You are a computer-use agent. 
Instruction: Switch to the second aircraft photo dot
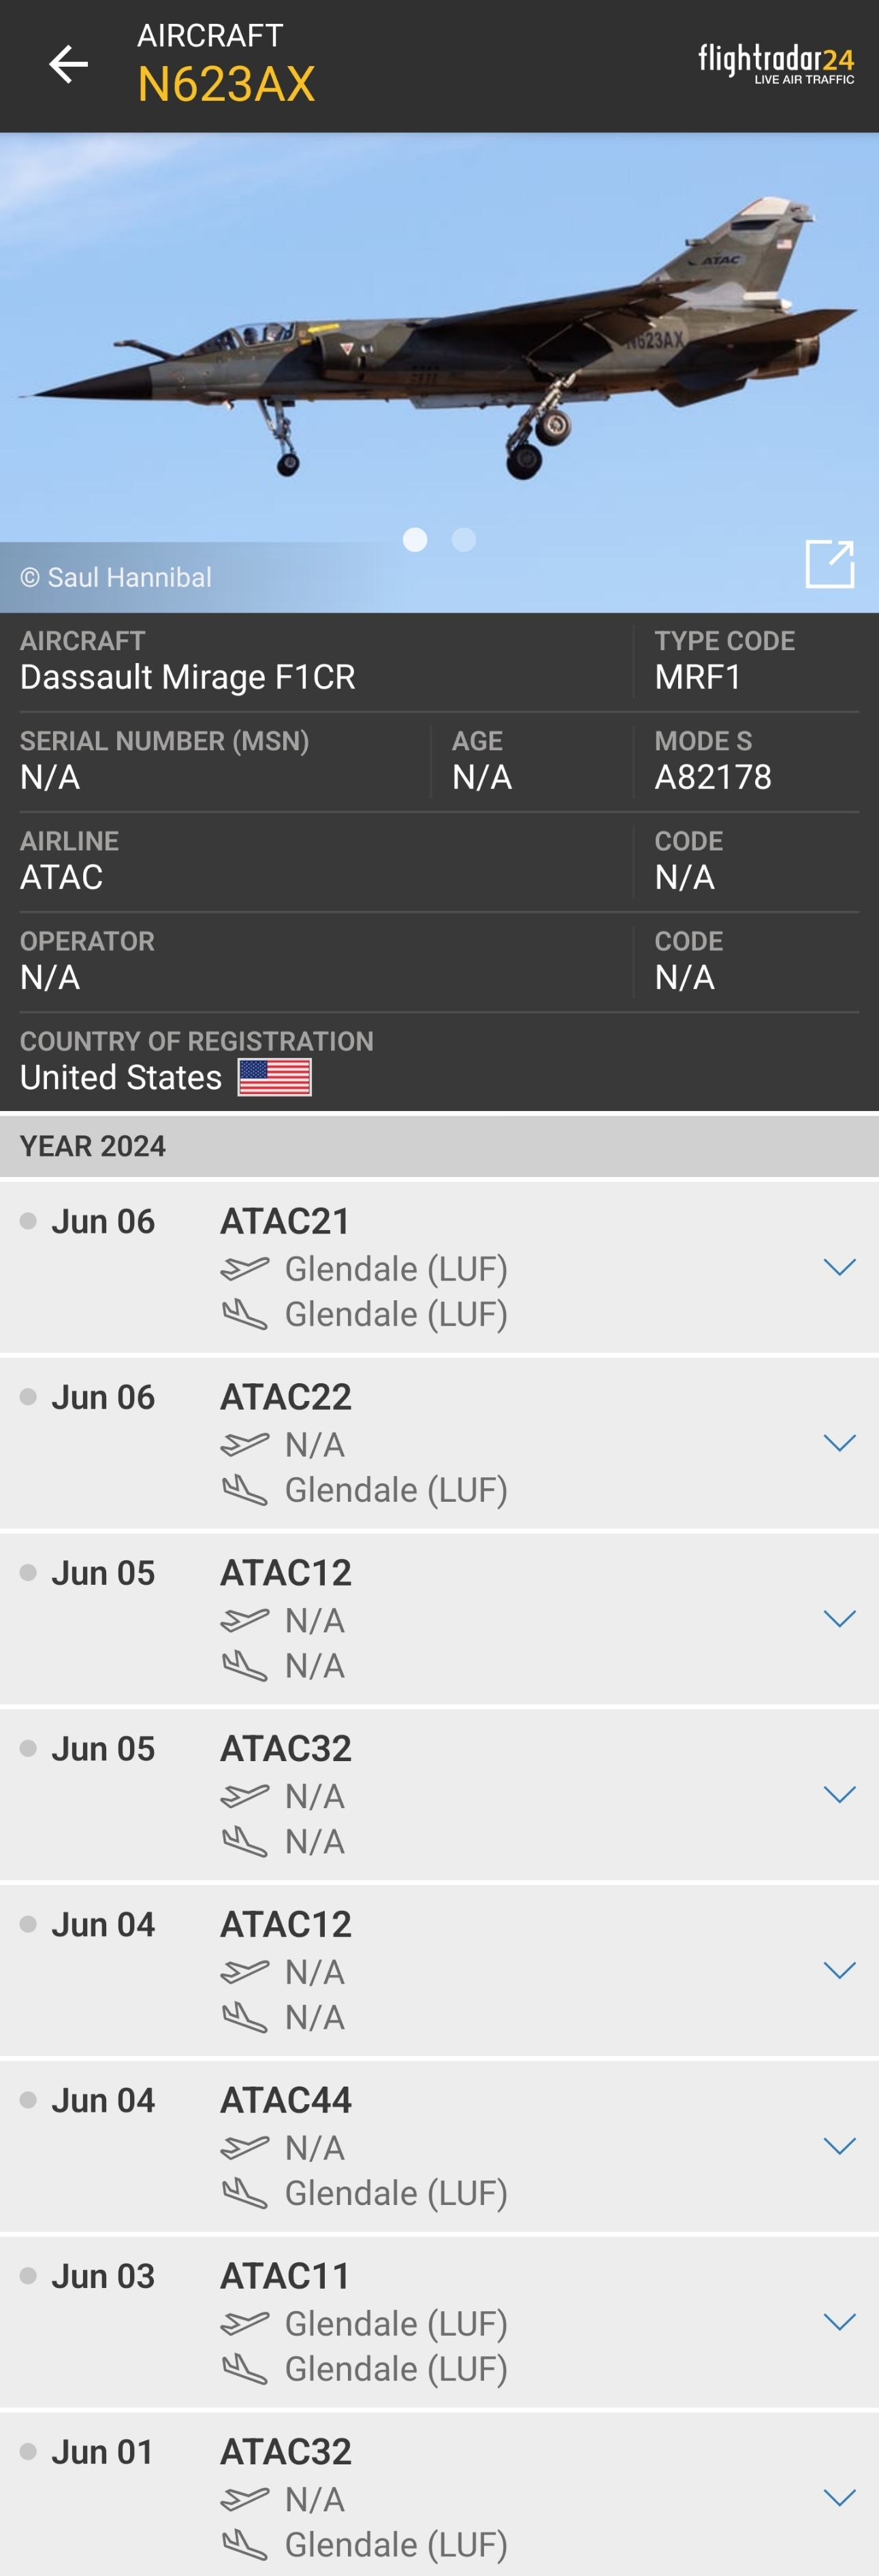464,540
